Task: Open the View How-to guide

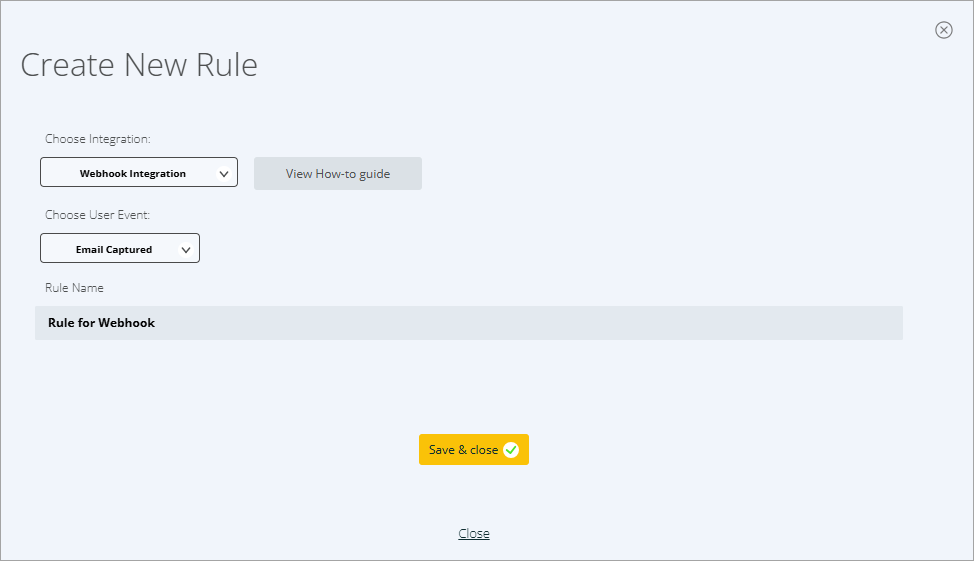Action: point(337,173)
